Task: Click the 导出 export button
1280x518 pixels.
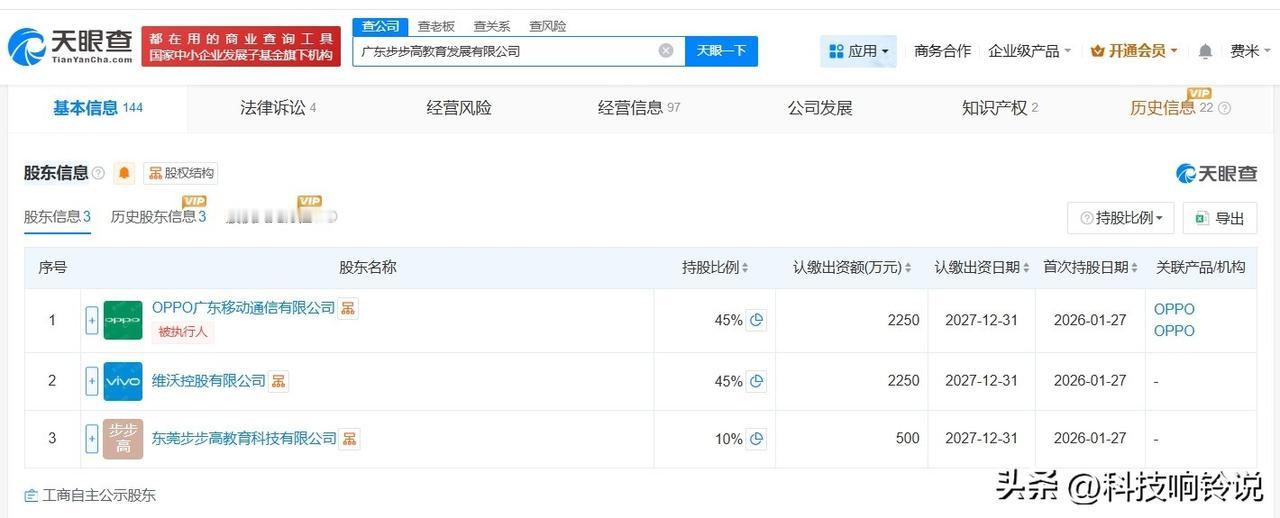Action: [x=1219, y=218]
